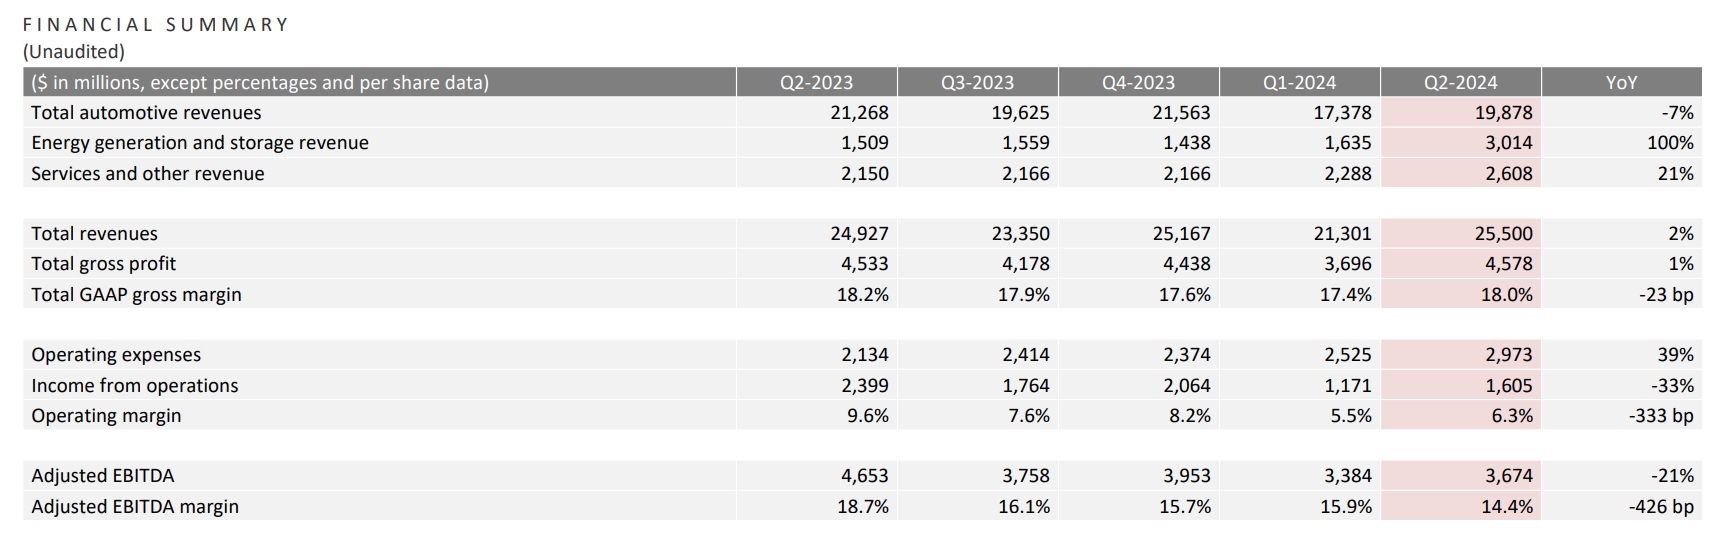Select the Adjusted EBITDA margin row label

pos(135,507)
